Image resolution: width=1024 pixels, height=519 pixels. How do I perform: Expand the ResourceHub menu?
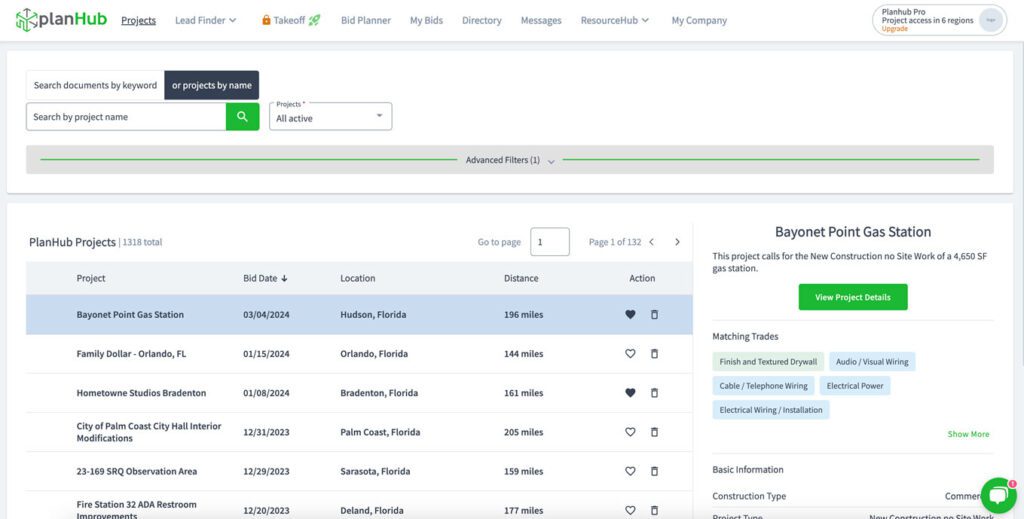click(x=615, y=20)
